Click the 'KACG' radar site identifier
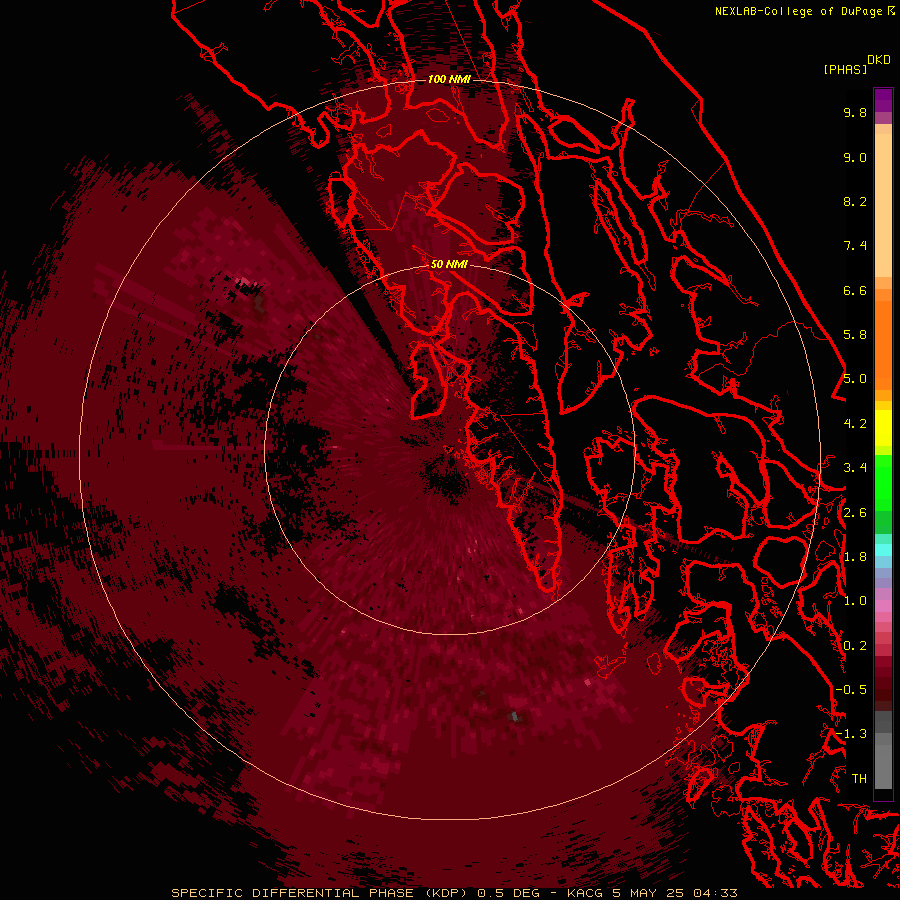Viewport: 900px width, 900px height. click(x=584, y=893)
